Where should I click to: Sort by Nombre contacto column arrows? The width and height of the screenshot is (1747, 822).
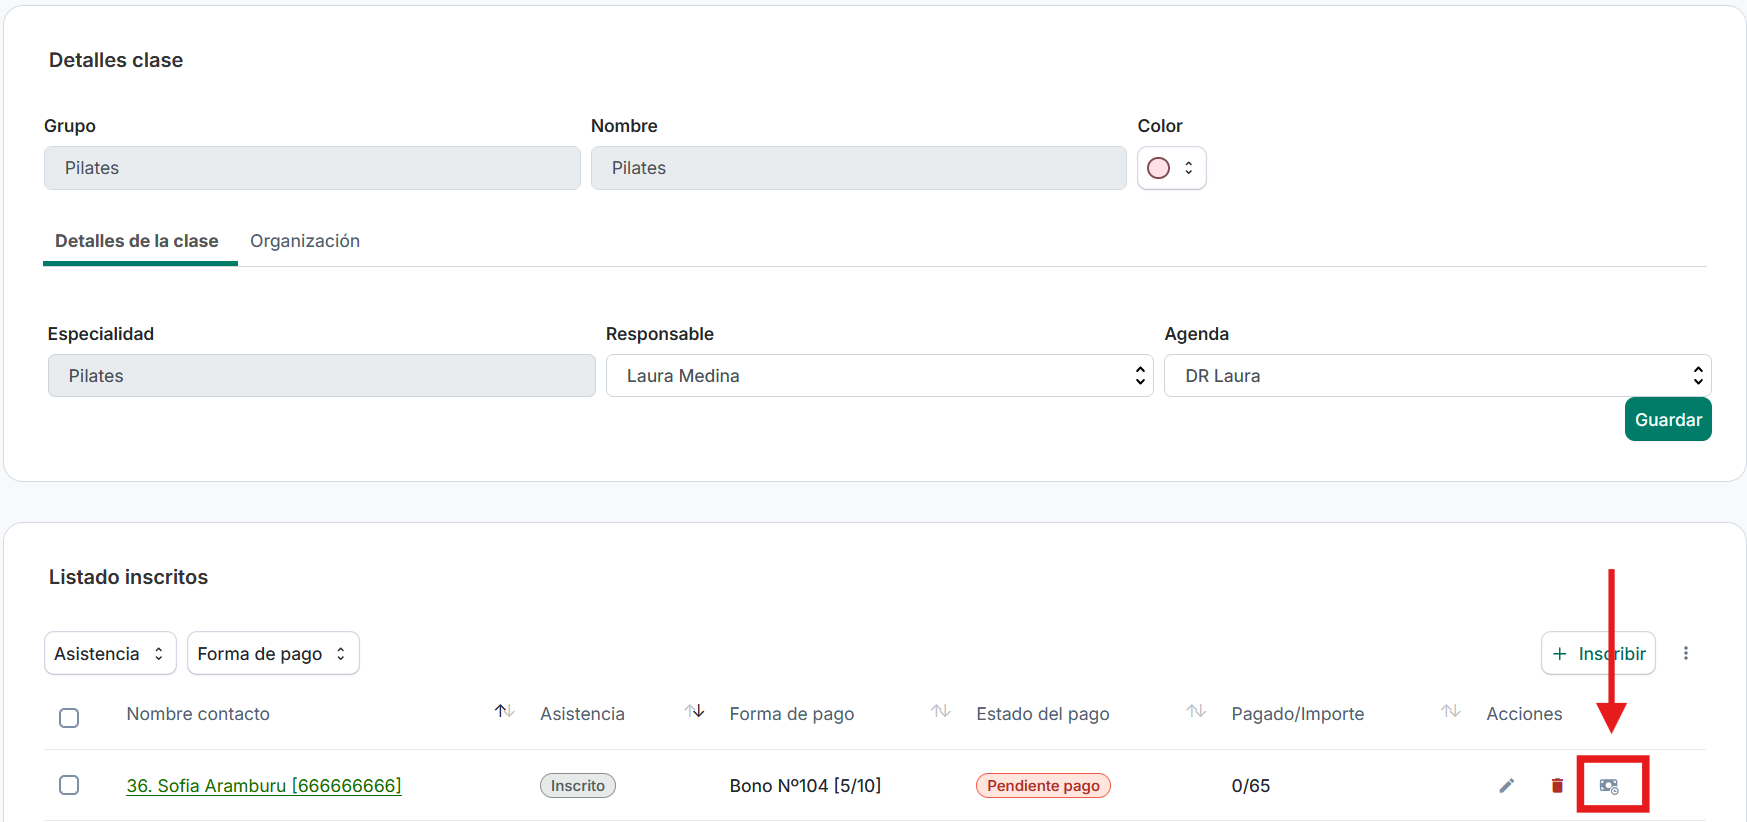pyautogui.click(x=504, y=711)
